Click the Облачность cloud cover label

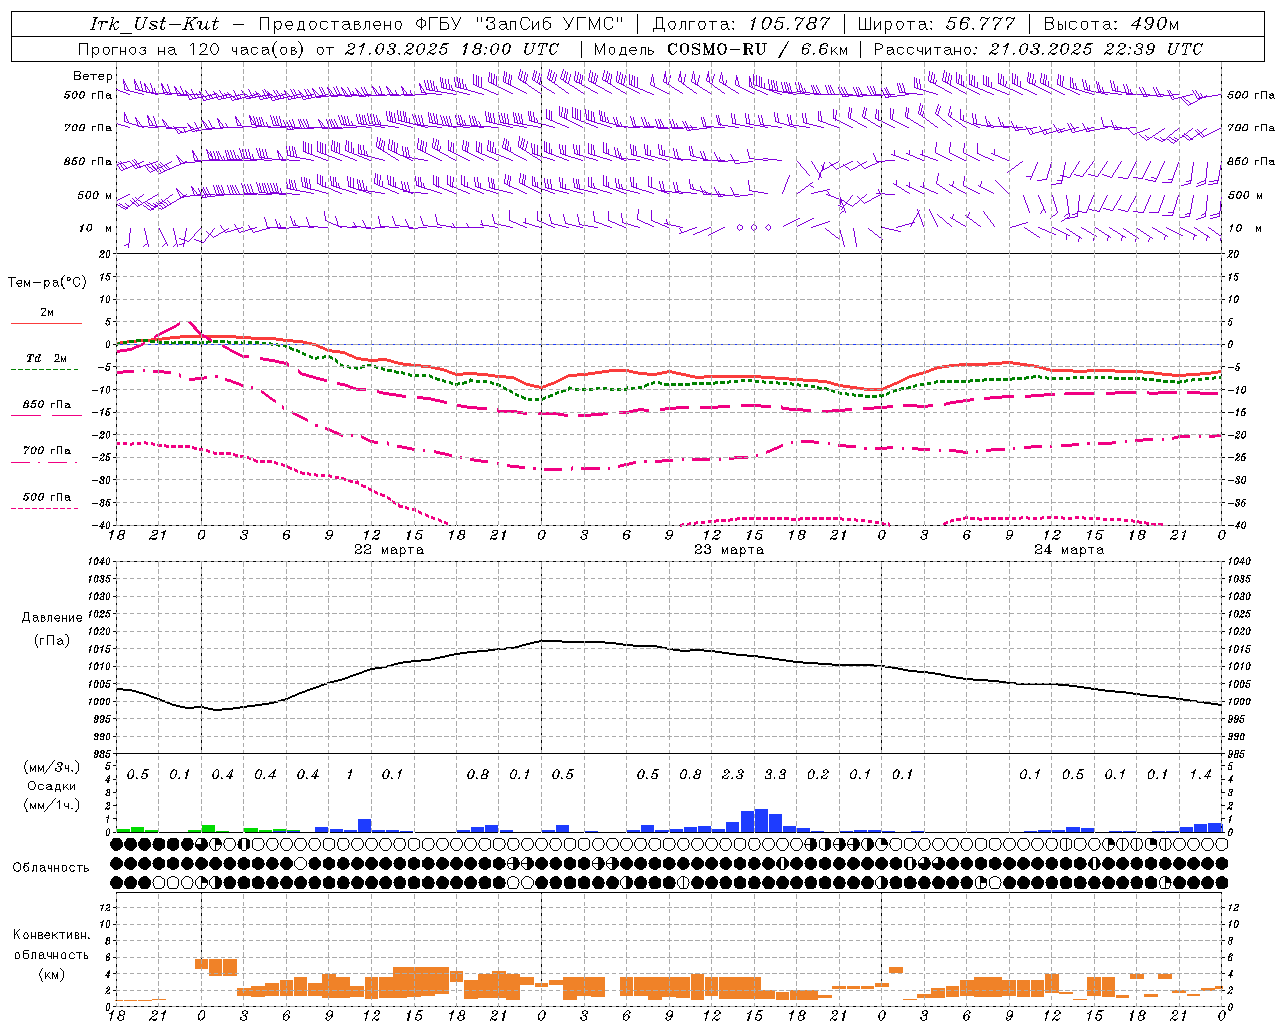click(x=51, y=868)
